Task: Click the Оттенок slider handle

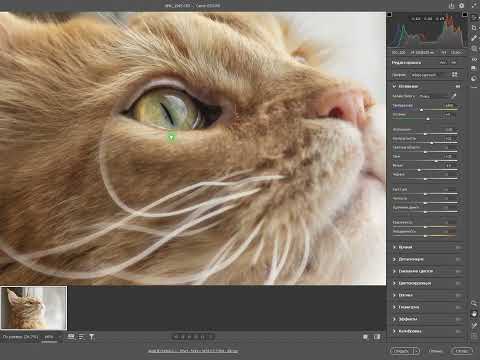Action: pos(428,119)
